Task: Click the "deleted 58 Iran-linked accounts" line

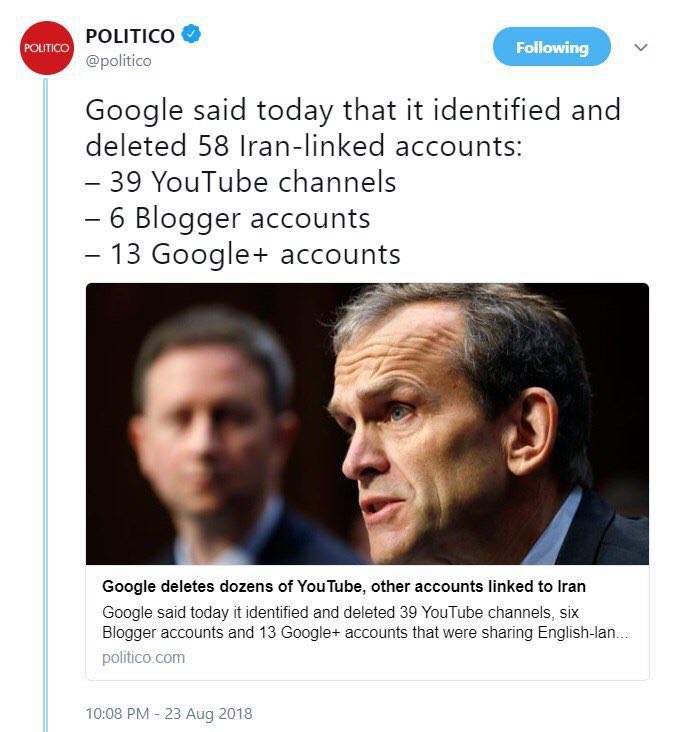Action: click(302, 146)
